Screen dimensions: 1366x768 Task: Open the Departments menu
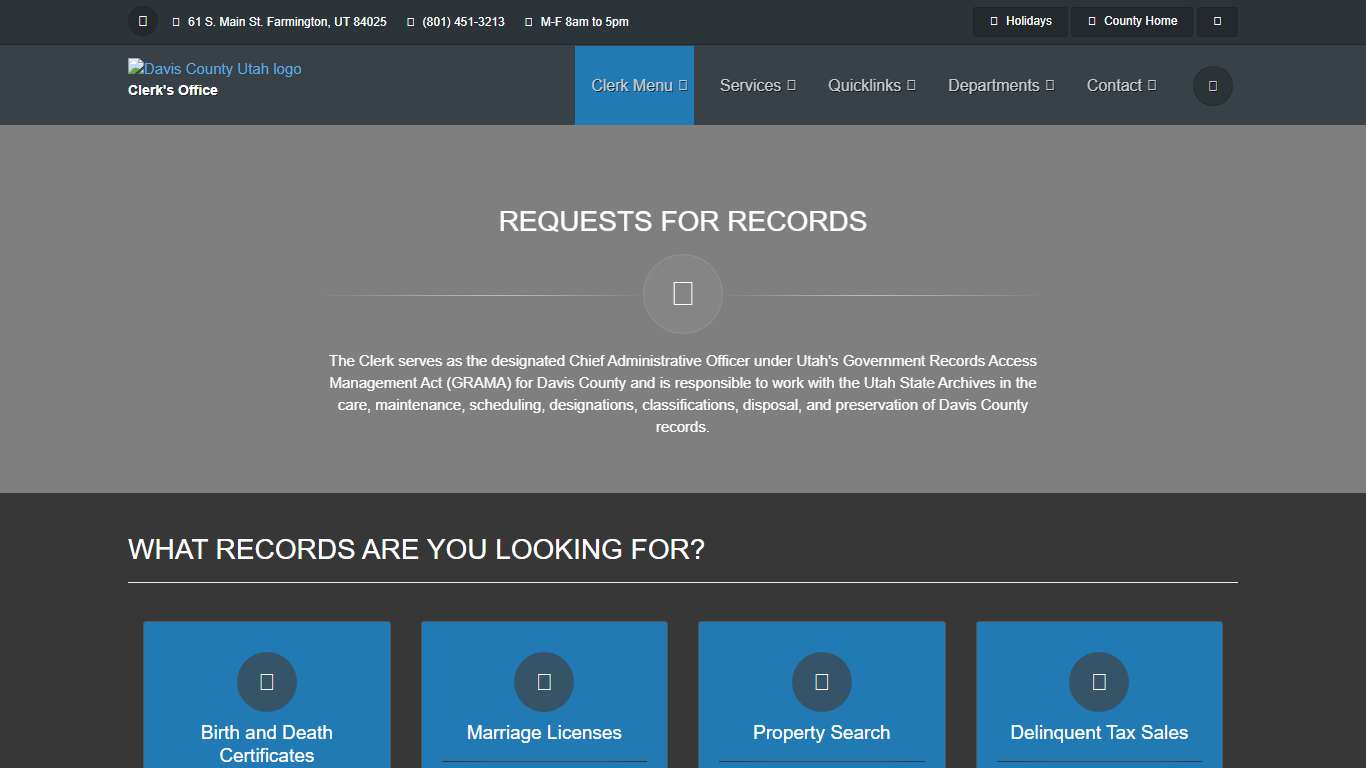(x=1000, y=86)
